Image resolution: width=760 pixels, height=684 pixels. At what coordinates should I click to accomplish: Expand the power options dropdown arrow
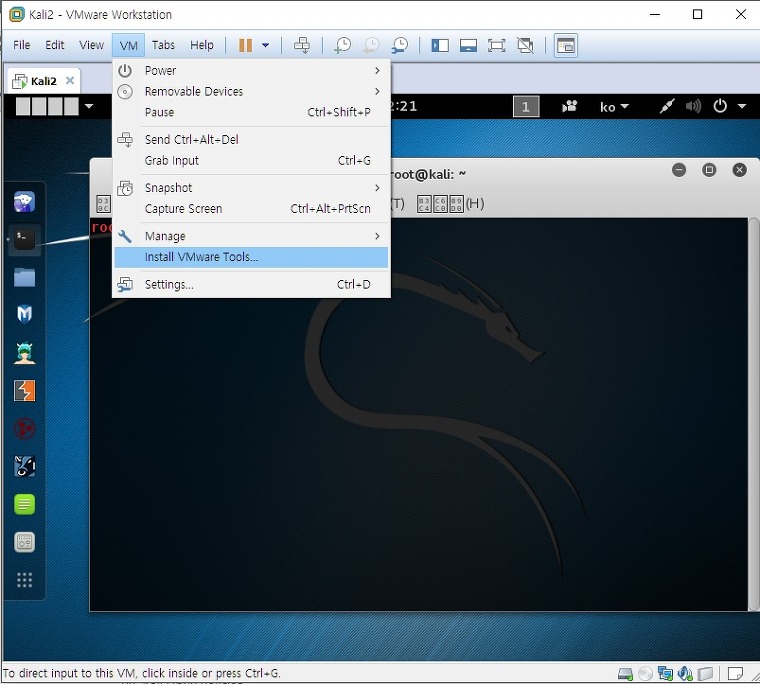point(266,45)
